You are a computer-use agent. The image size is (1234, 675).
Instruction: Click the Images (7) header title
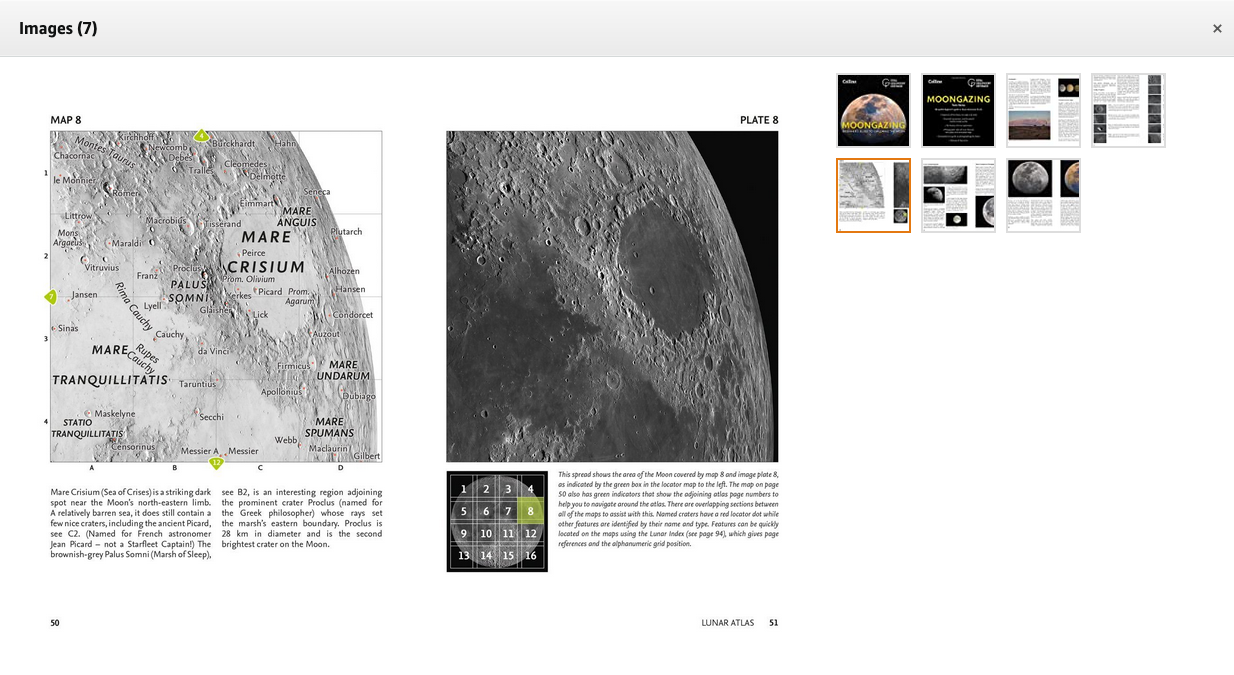tap(57, 28)
